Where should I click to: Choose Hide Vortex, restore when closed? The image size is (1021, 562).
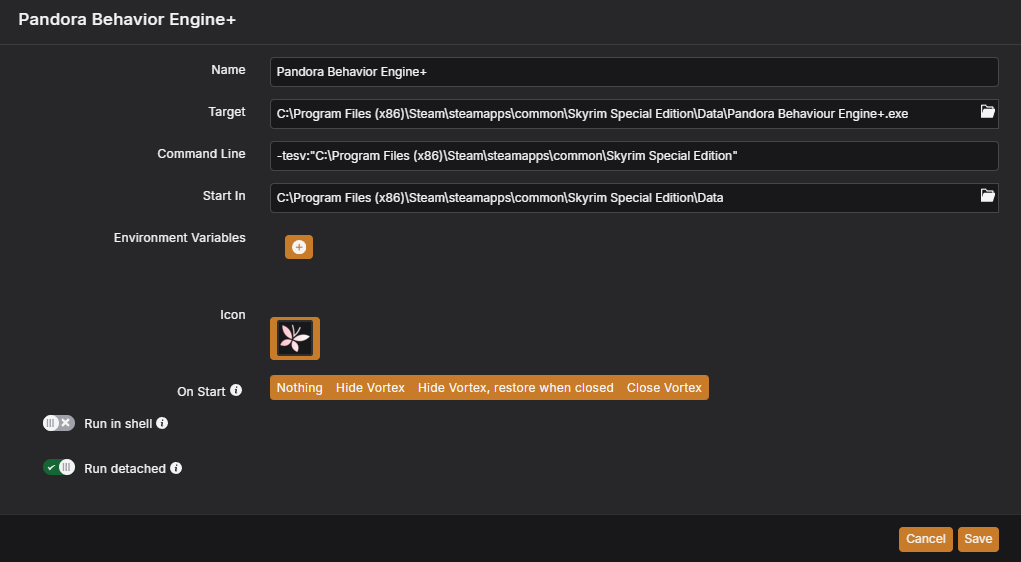click(516, 387)
